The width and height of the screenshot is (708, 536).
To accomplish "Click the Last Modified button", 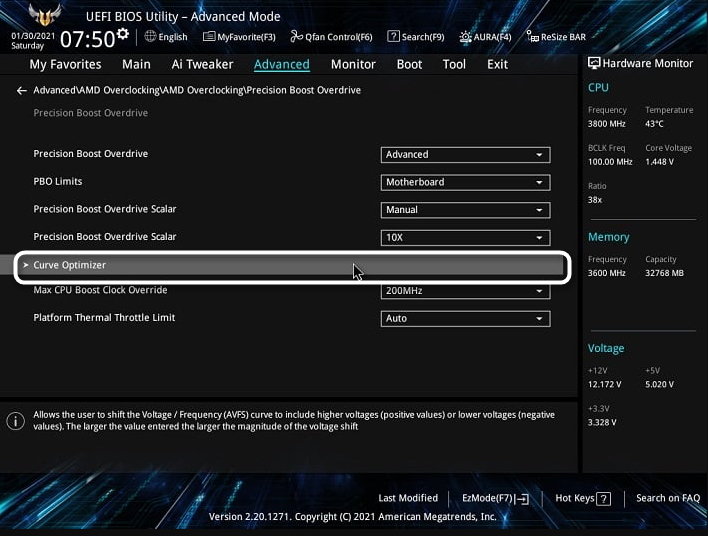I will [x=408, y=498].
